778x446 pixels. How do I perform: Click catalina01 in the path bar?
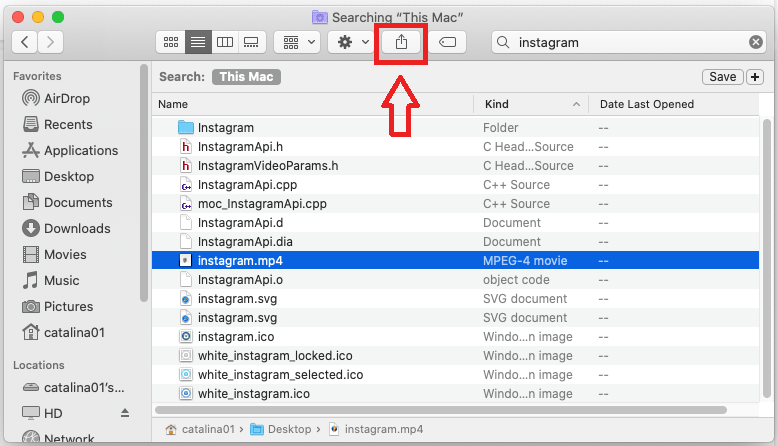coord(200,429)
